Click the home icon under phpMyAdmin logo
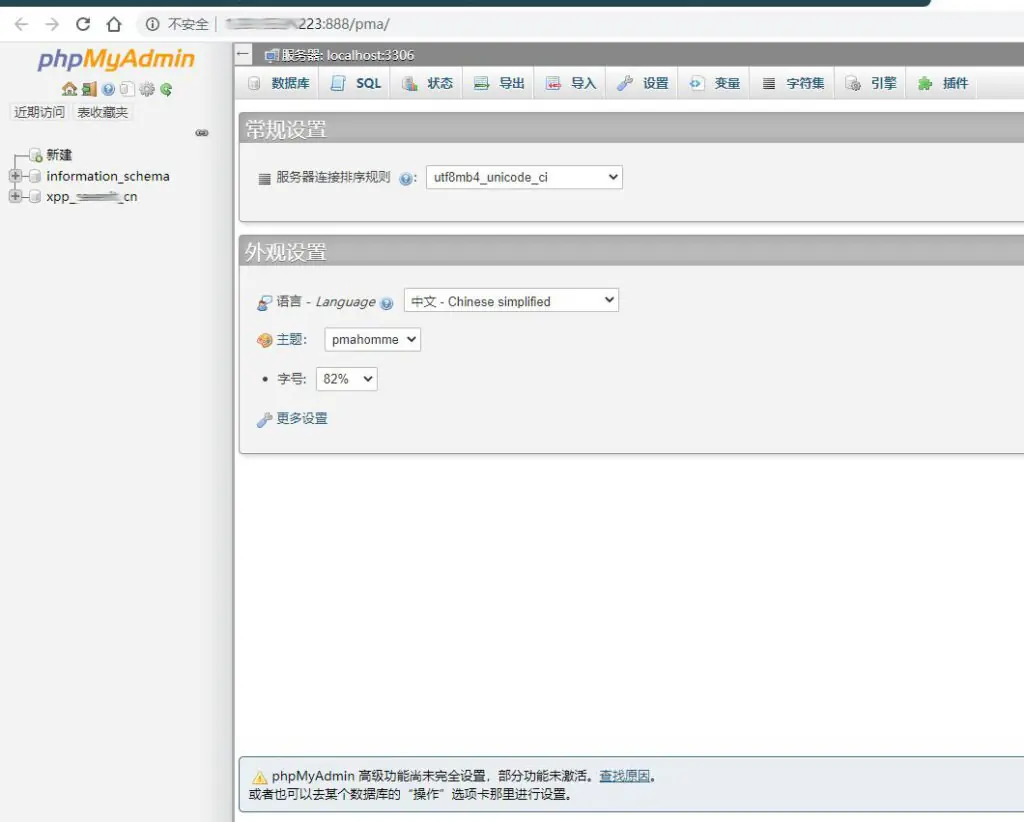This screenshot has height=822, width=1024. click(x=69, y=89)
